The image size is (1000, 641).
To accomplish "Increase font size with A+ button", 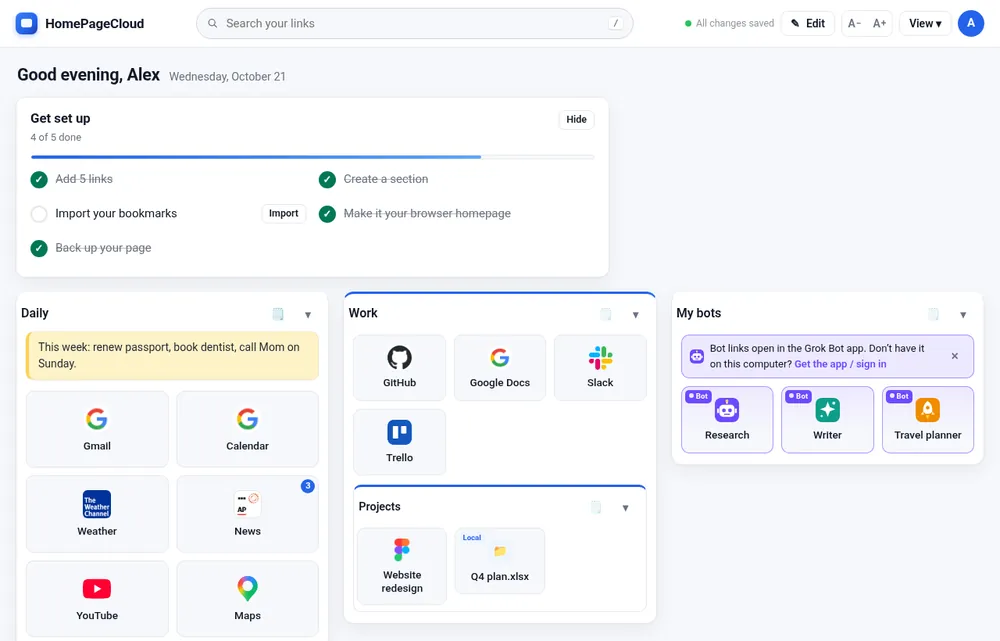I will (879, 24).
